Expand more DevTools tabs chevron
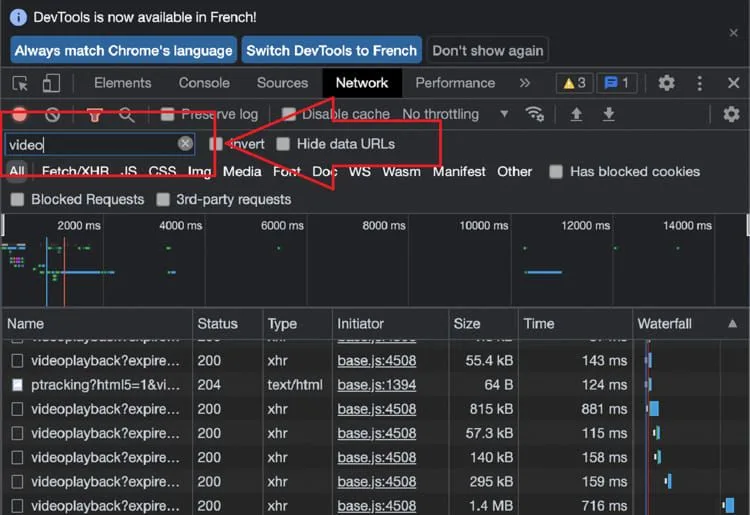750x515 pixels. pos(525,83)
